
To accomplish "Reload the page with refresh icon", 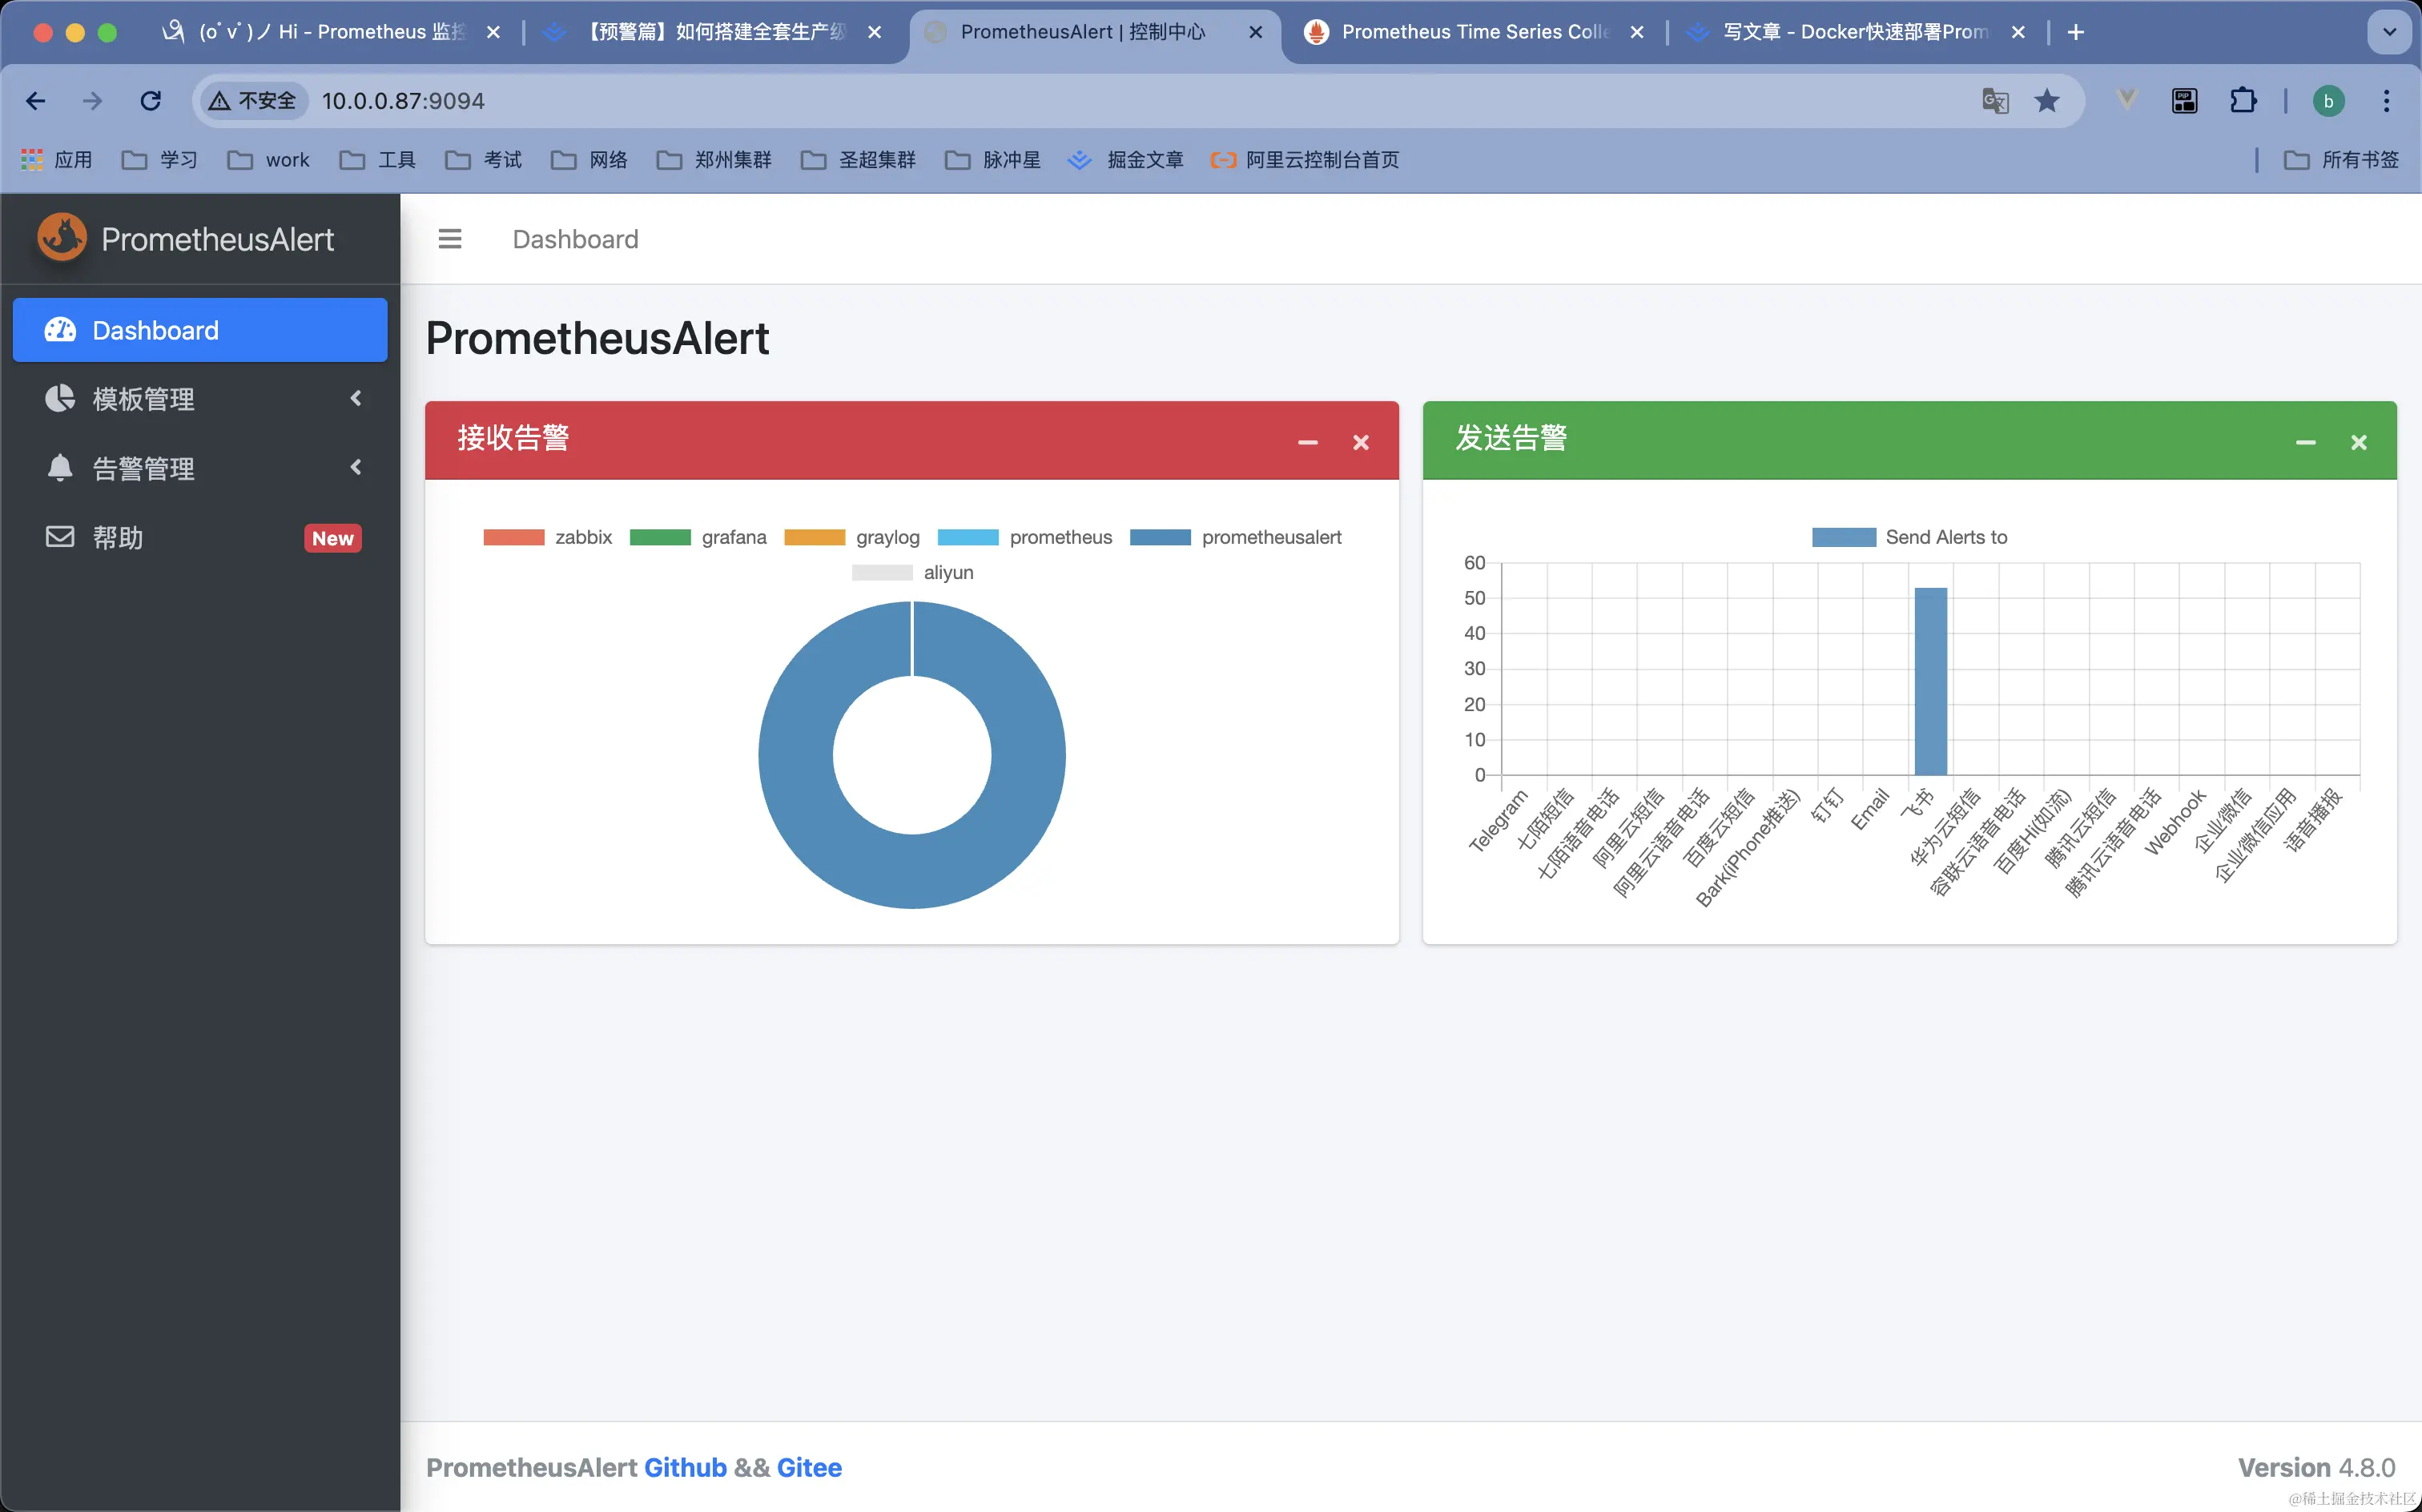I will click(x=151, y=101).
